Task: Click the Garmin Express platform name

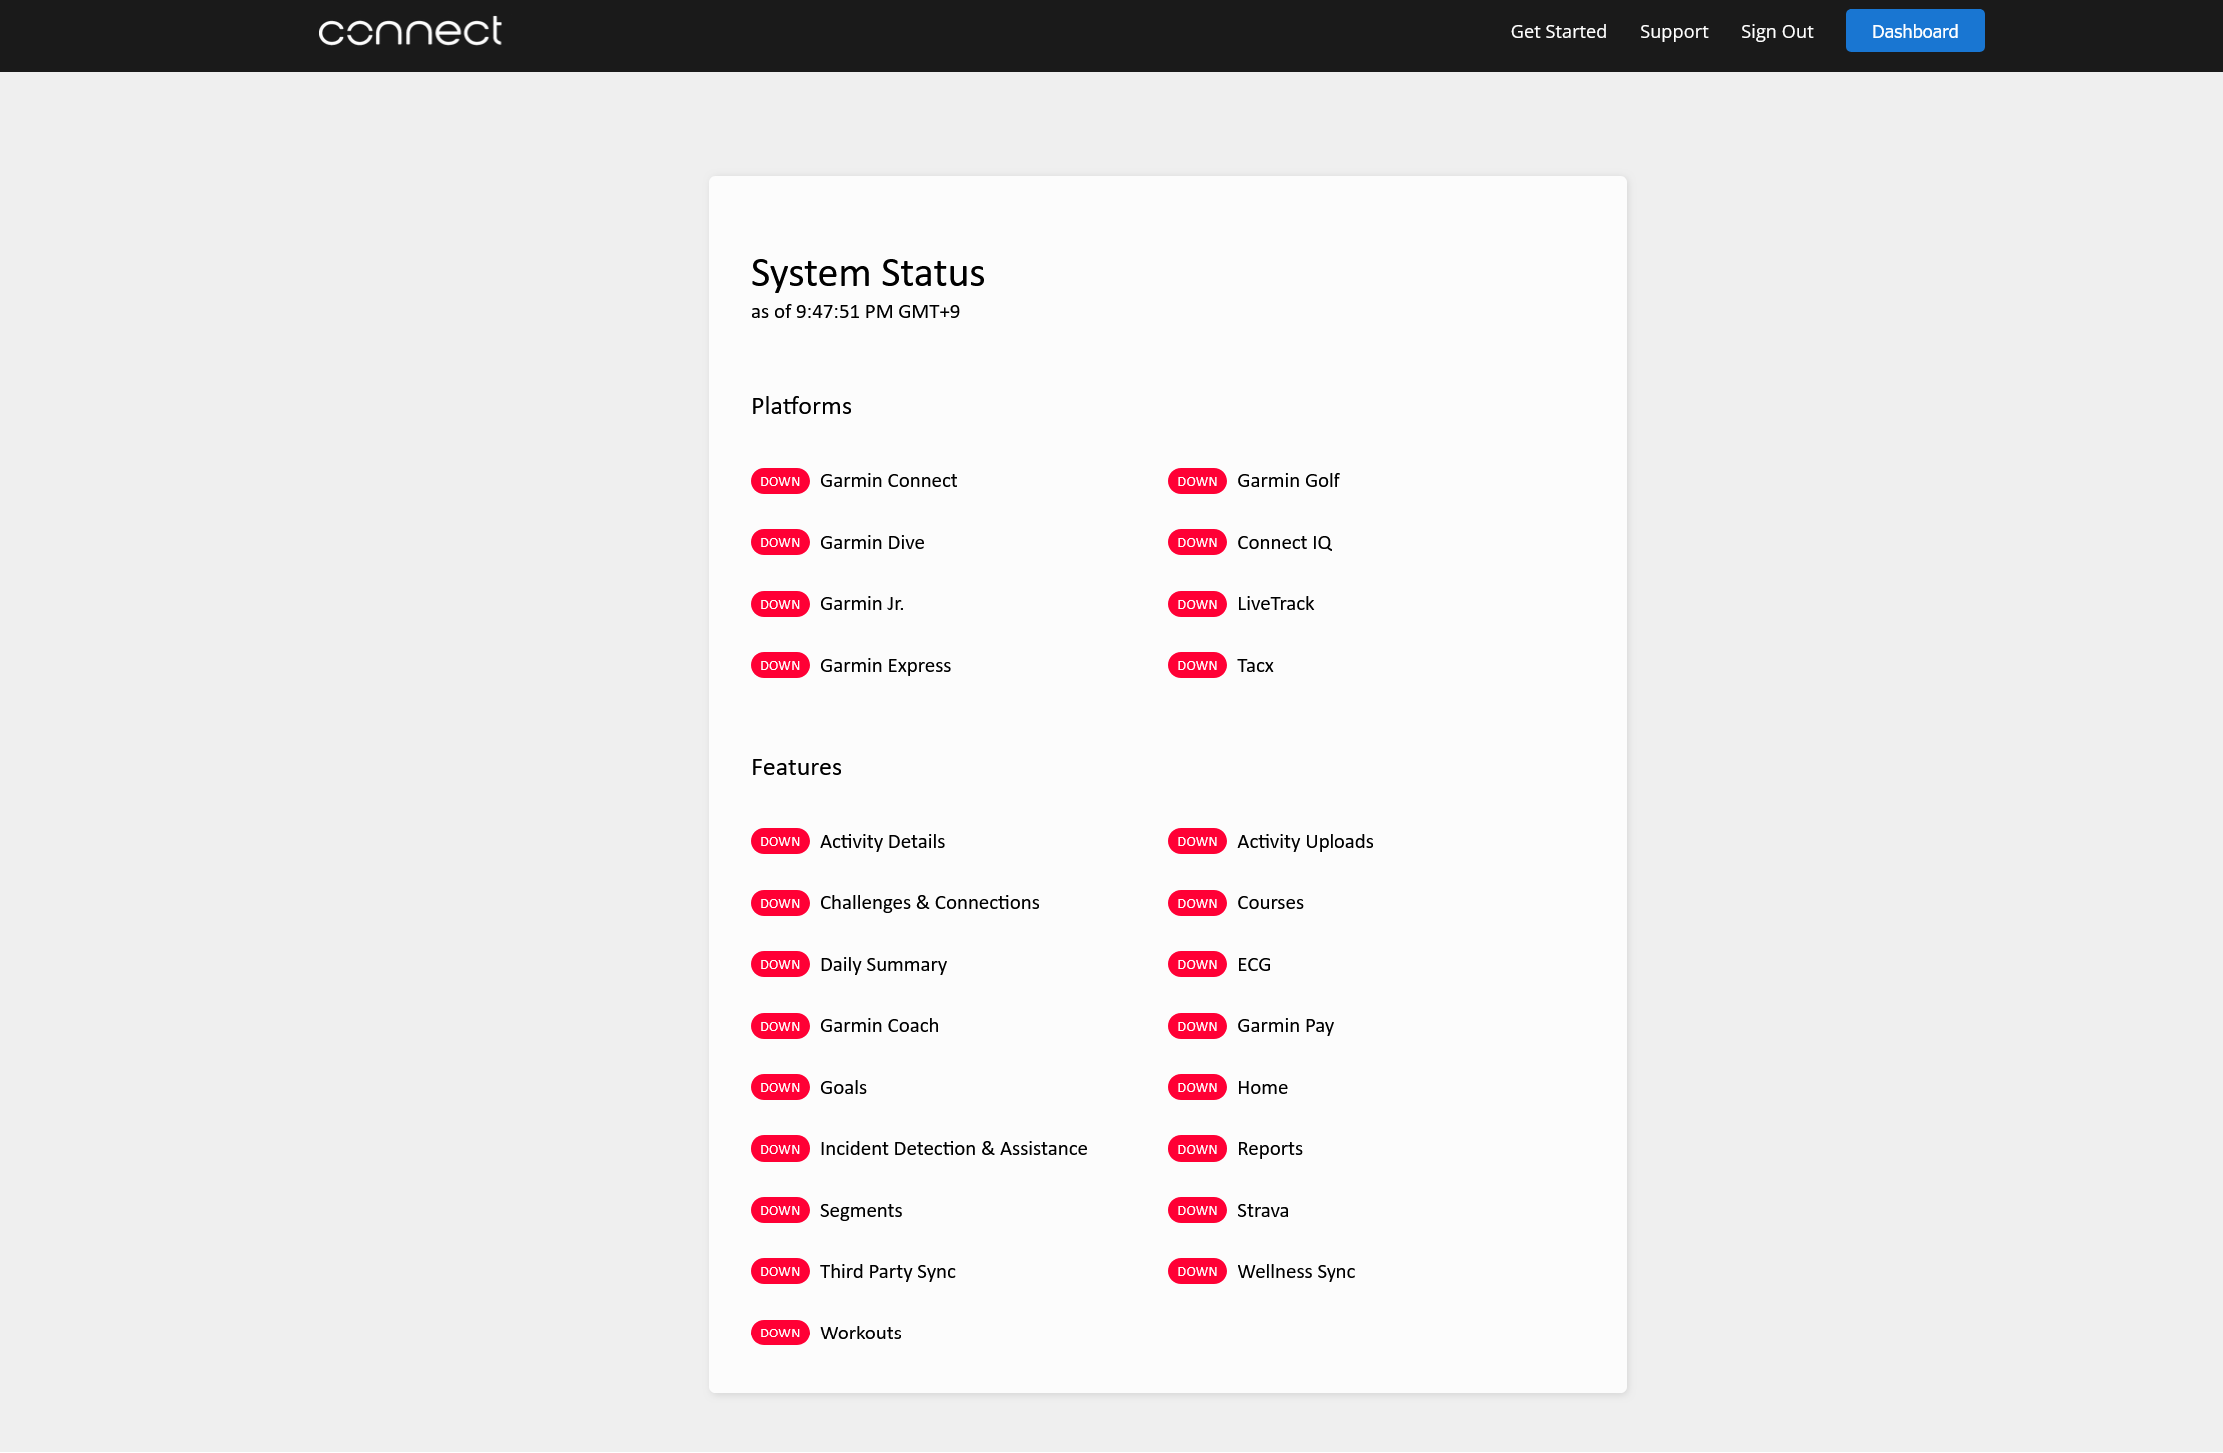Action: click(885, 665)
